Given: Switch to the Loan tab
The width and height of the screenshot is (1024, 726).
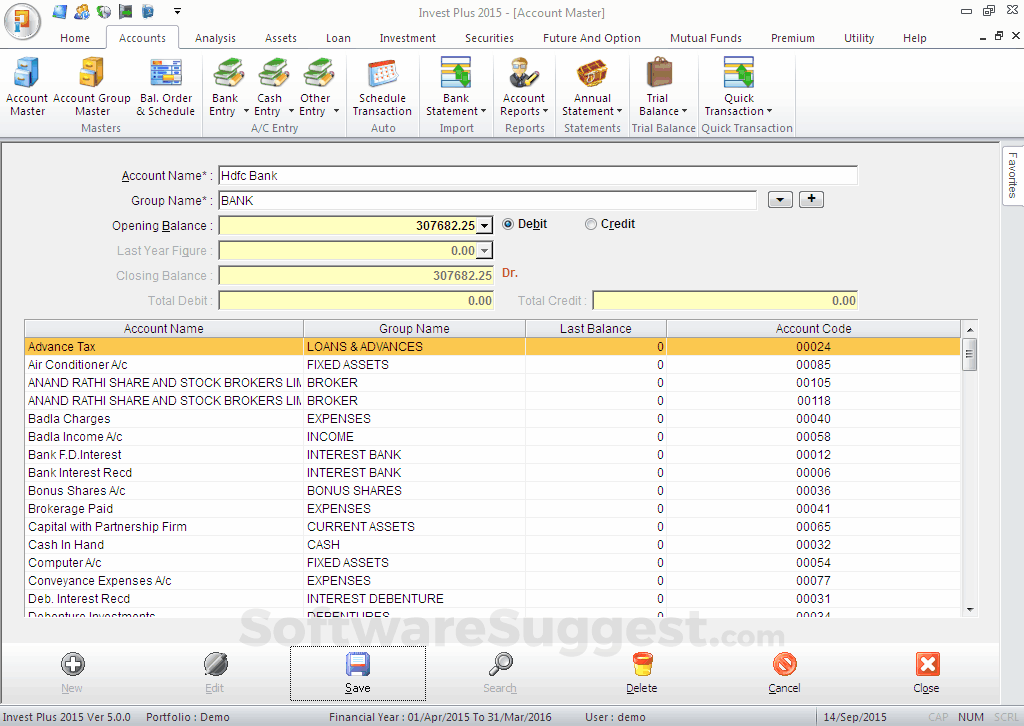Looking at the screenshot, I should tap(338, 38).
